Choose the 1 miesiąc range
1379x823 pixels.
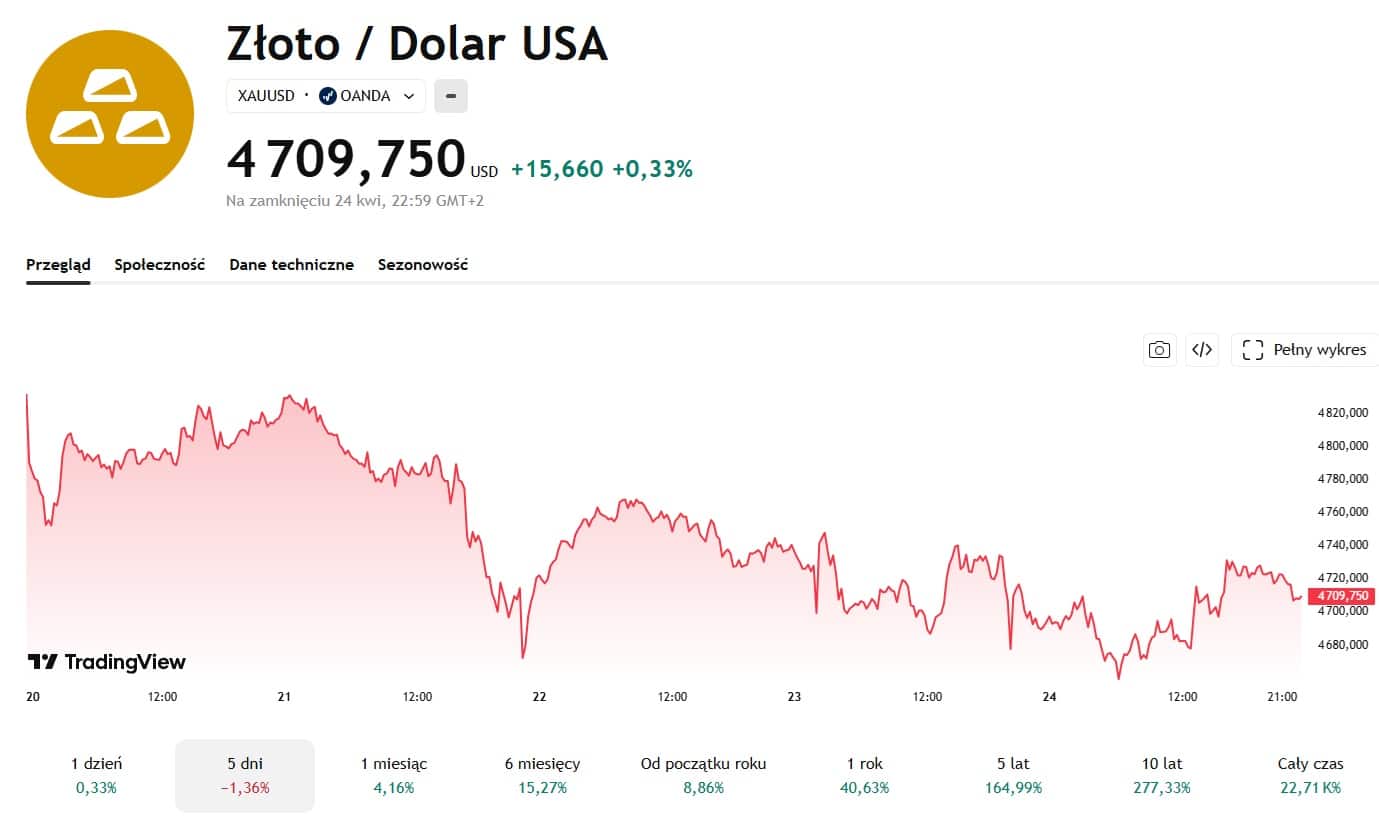coord(394,775)
